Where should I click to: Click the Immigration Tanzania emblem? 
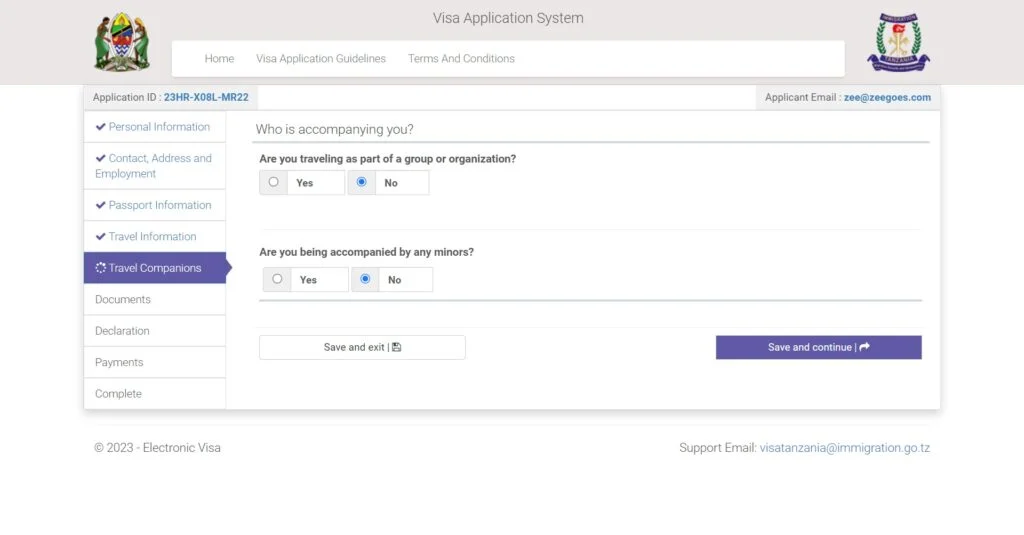tap(898, 43)
